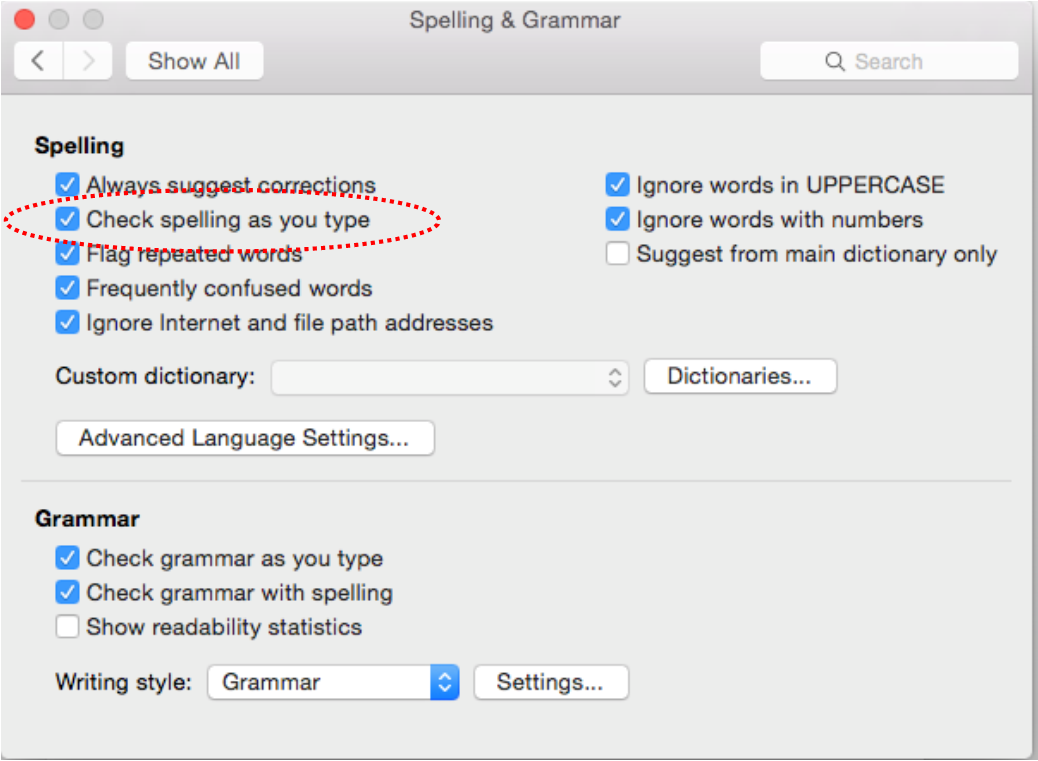Open Advanced Language Settings...
The width and height of the screenshot is (1038, 761).
(245, 438)
